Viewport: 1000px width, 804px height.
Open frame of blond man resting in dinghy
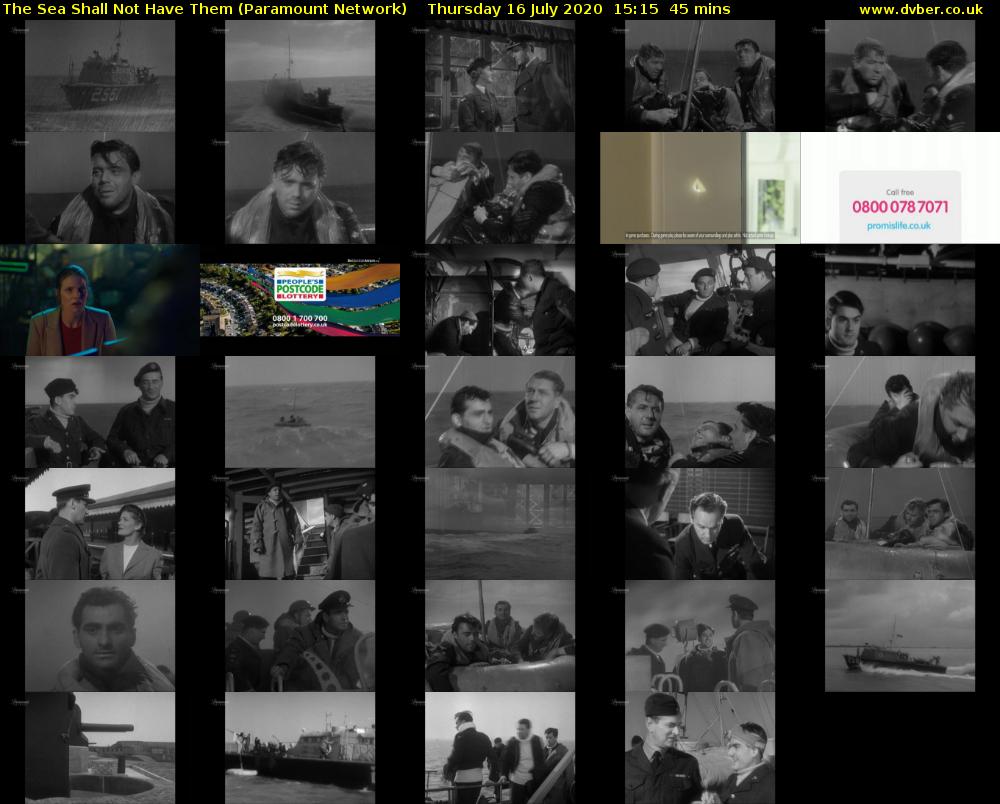coord(900,524)
